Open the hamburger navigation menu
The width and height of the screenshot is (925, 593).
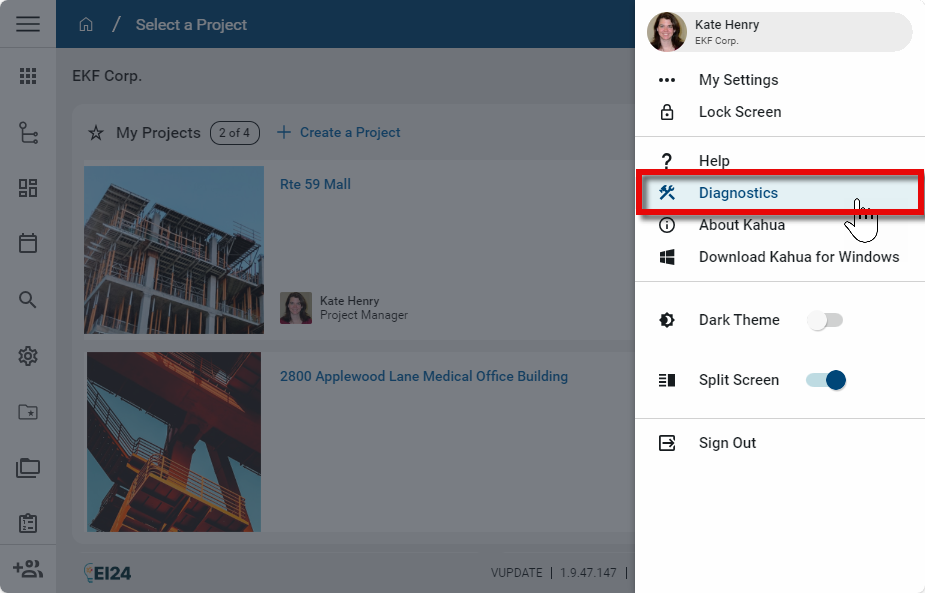(x=28, y=24)
